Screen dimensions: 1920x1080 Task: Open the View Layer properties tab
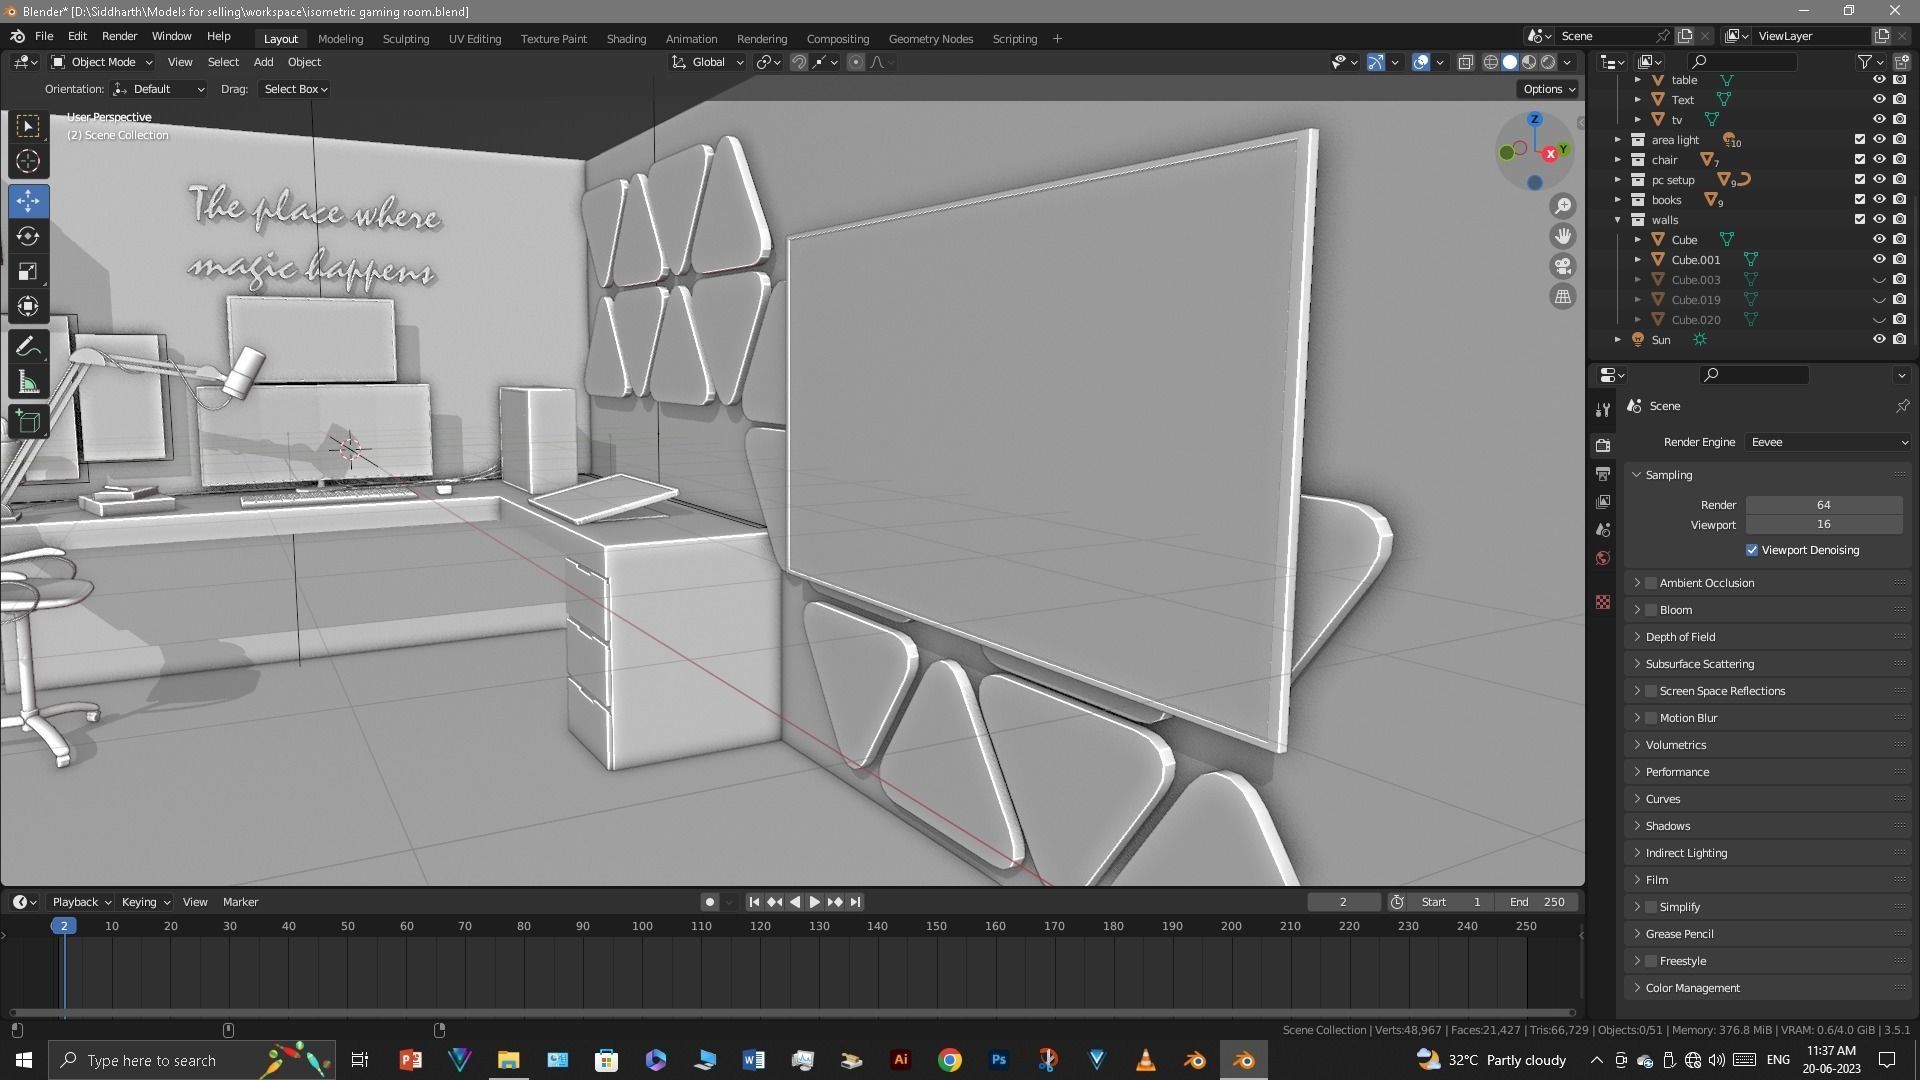point(1603,501)
